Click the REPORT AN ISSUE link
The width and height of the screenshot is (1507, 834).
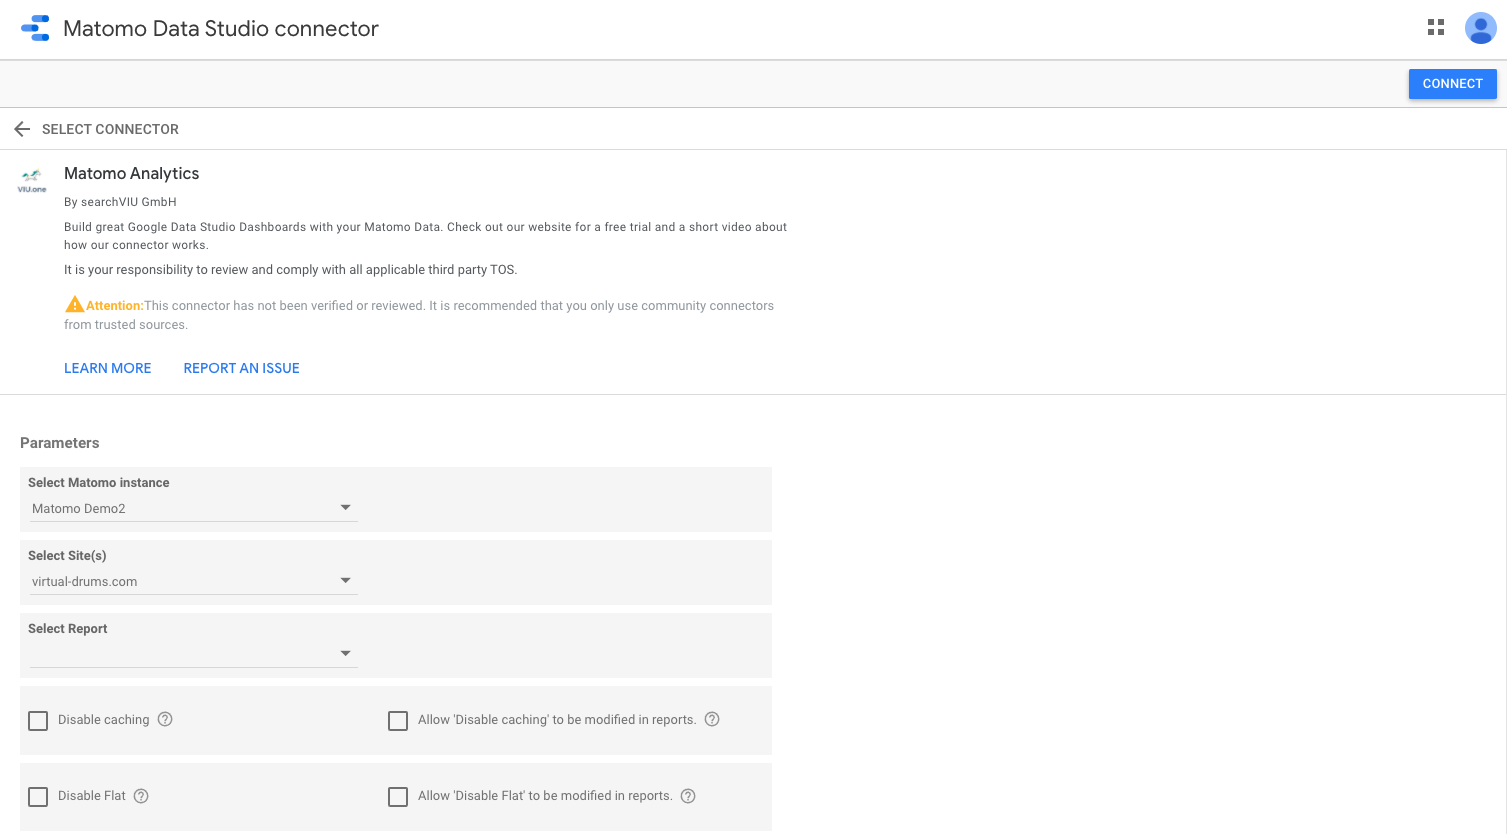pos(241,368)
